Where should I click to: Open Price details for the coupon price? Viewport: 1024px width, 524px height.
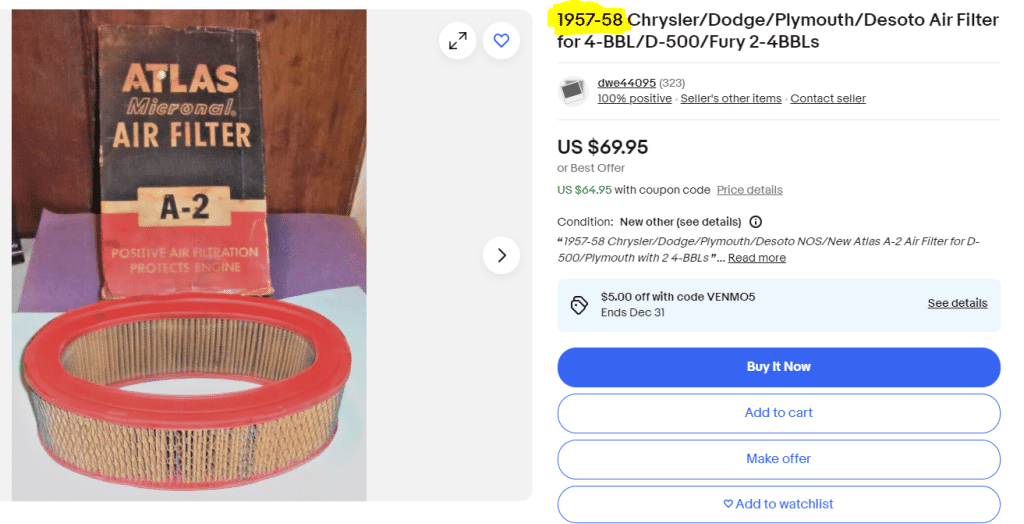749,190
